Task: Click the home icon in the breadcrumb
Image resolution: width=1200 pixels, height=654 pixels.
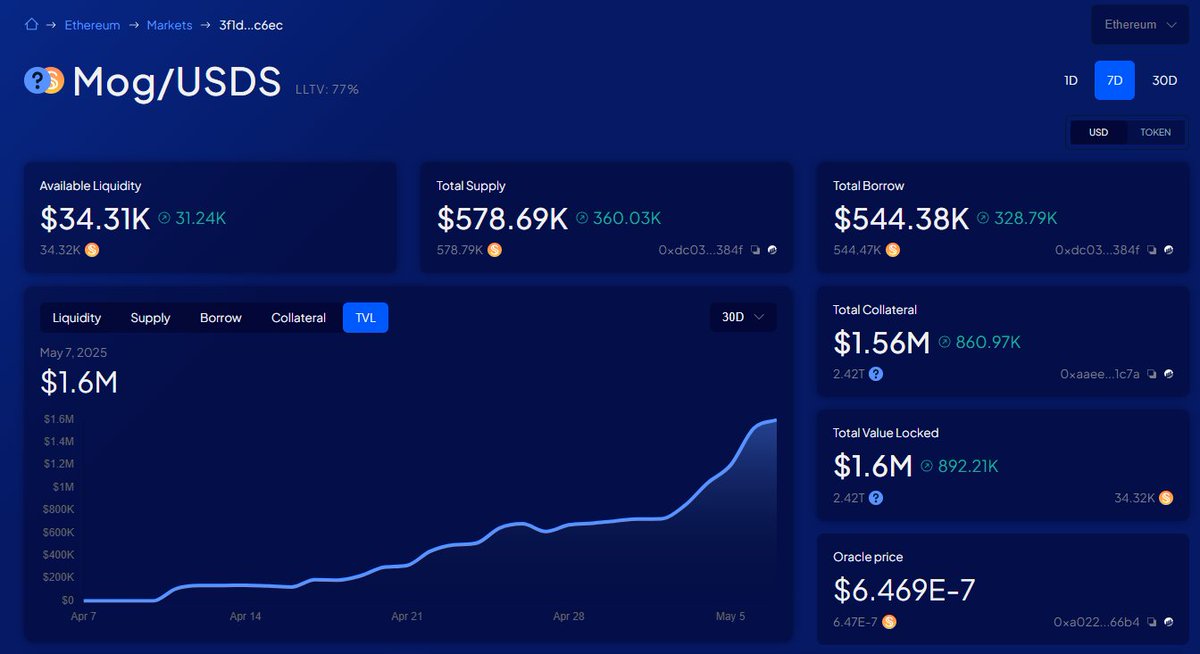Action: (31, 24)
